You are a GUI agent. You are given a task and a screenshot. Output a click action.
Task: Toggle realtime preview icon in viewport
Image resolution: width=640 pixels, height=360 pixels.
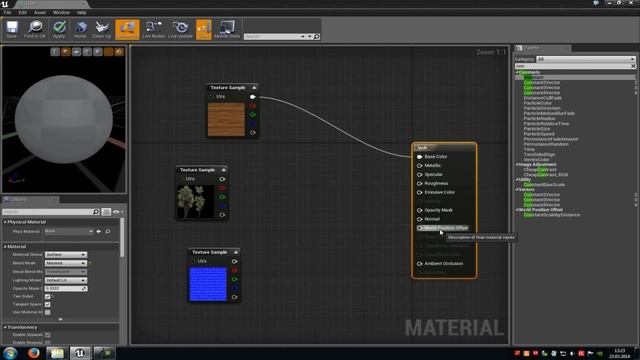[x=119, y=52]
